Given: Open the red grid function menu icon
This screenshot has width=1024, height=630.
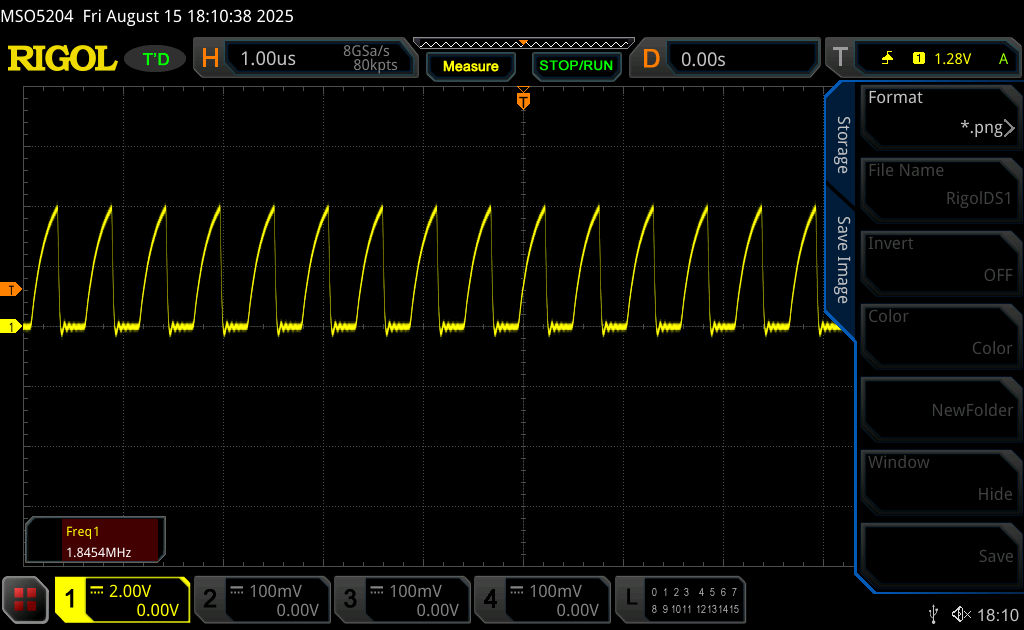Looking at the screenshot, I should [x=25, y=599].
